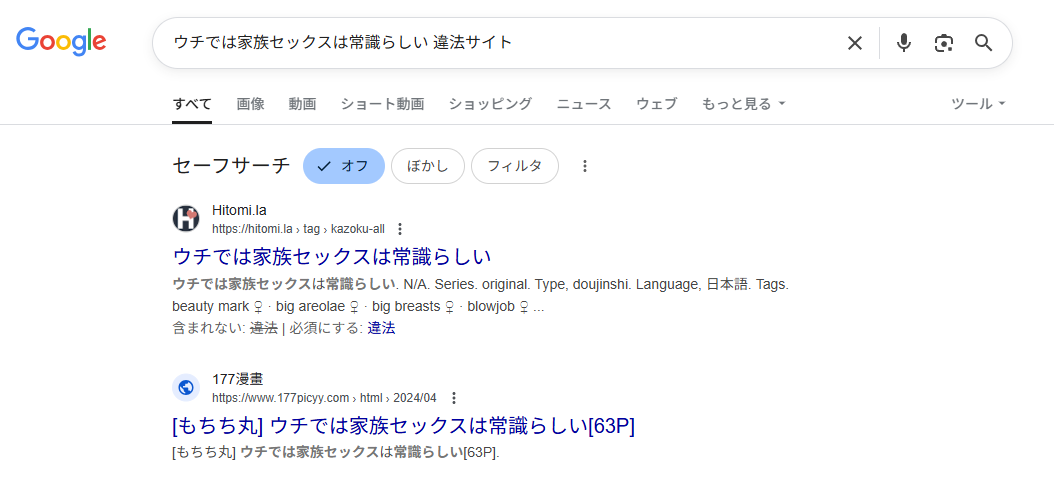Click the セーフサーチ label text
1054x478 pixels.
[231, 166]
